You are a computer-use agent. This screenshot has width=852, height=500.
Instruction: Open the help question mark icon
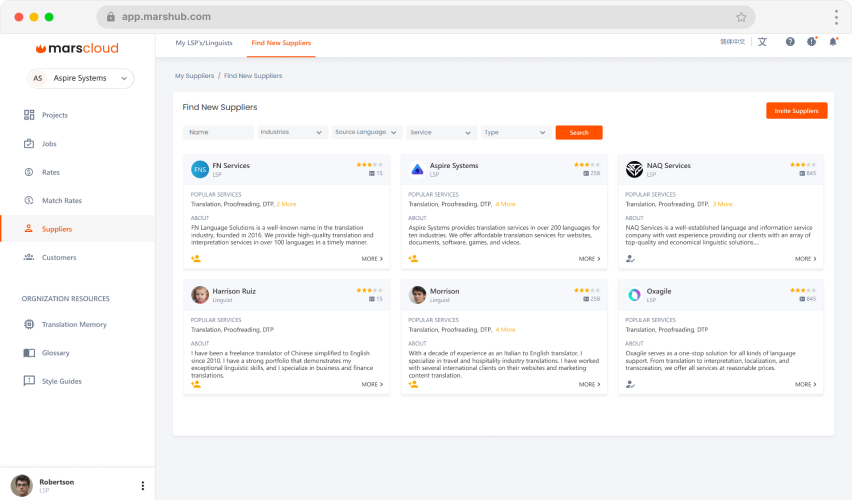(790, 42)
